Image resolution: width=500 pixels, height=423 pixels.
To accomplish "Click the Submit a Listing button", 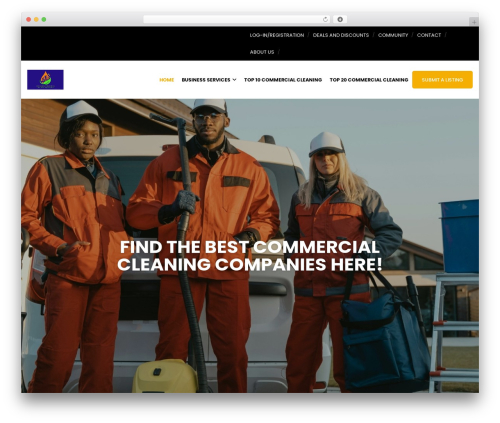I will pos(442,80).
